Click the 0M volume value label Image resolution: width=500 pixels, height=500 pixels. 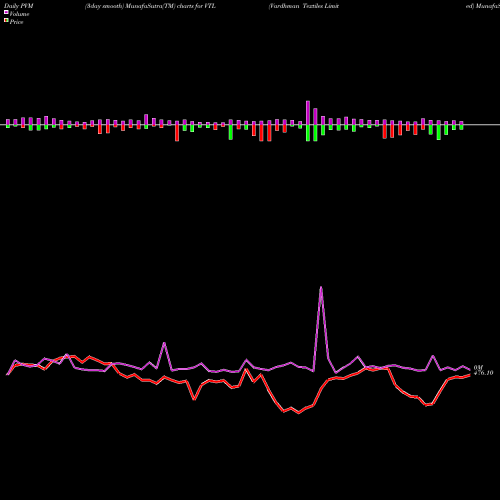click(x=478, y=367)
